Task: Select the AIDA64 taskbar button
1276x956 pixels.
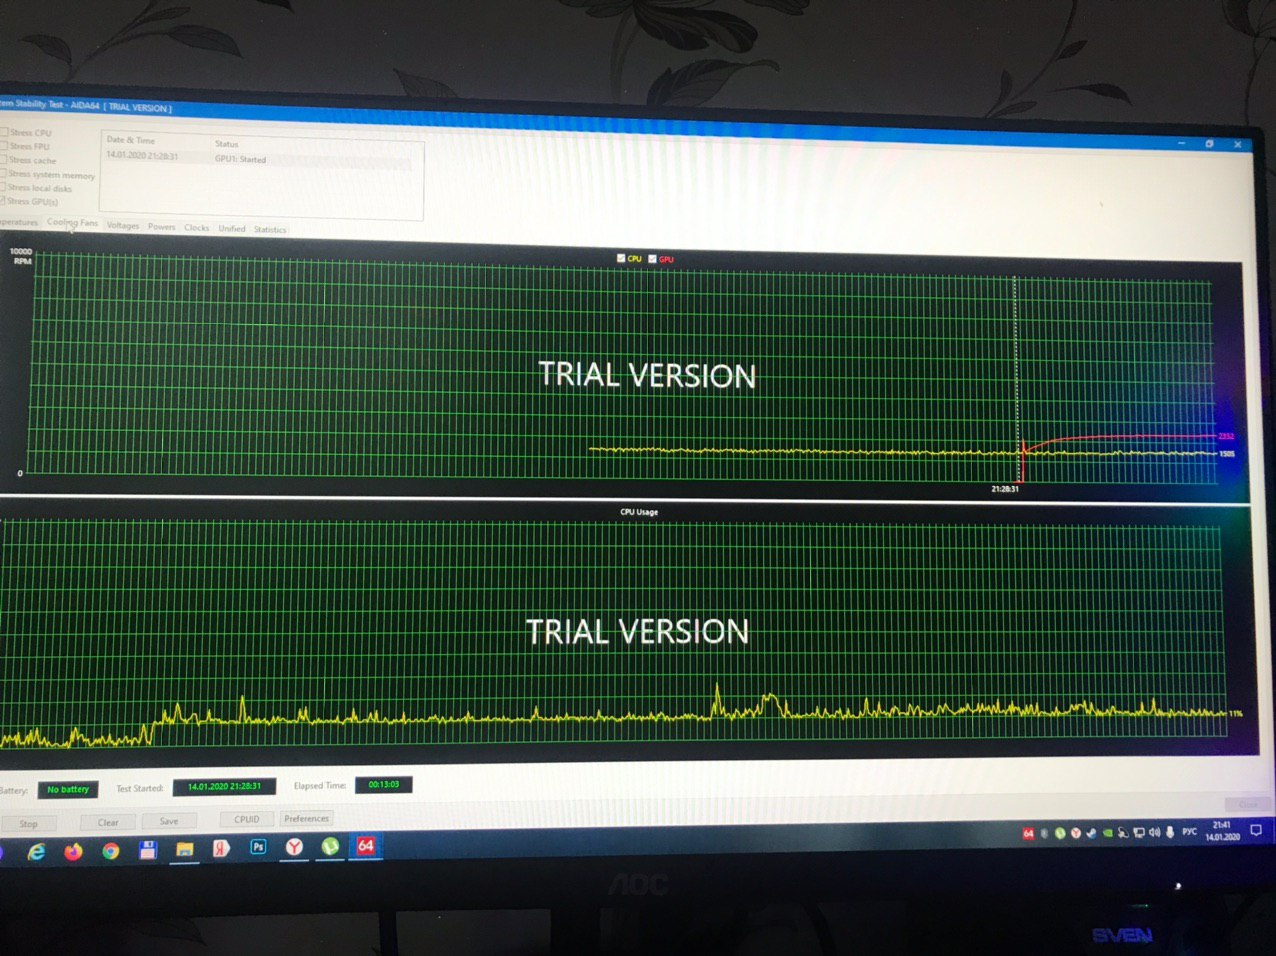Action: click(x=366, y=846)
